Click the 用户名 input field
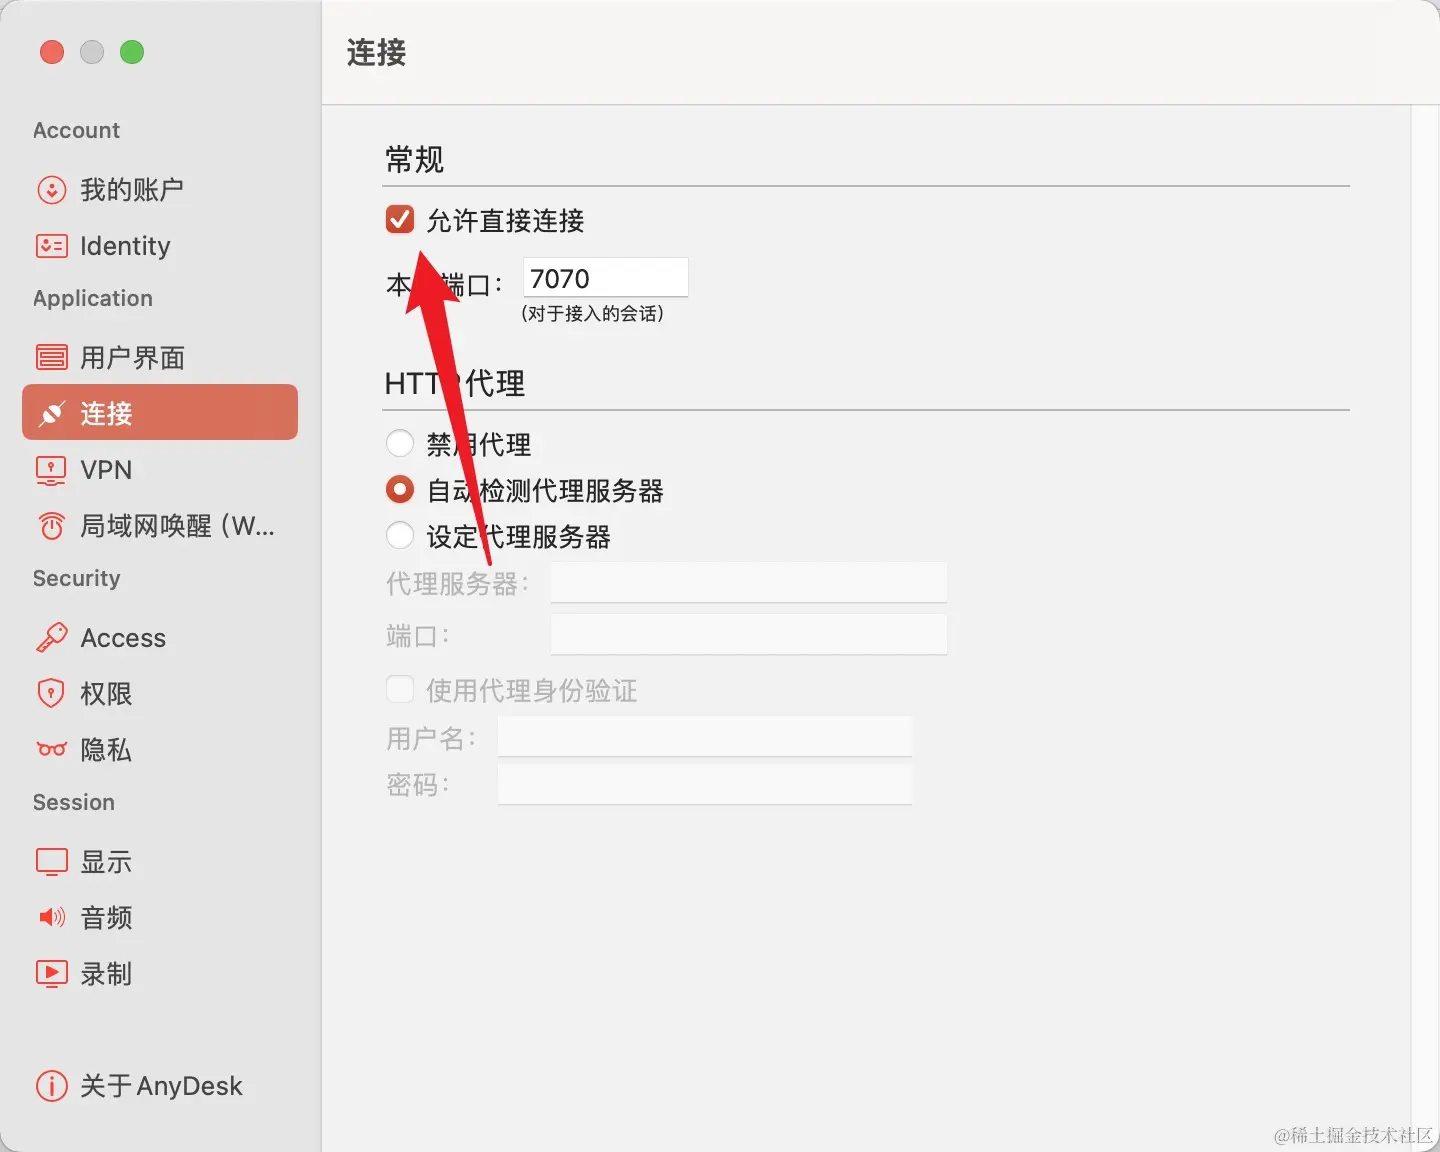 pos(705,737)
